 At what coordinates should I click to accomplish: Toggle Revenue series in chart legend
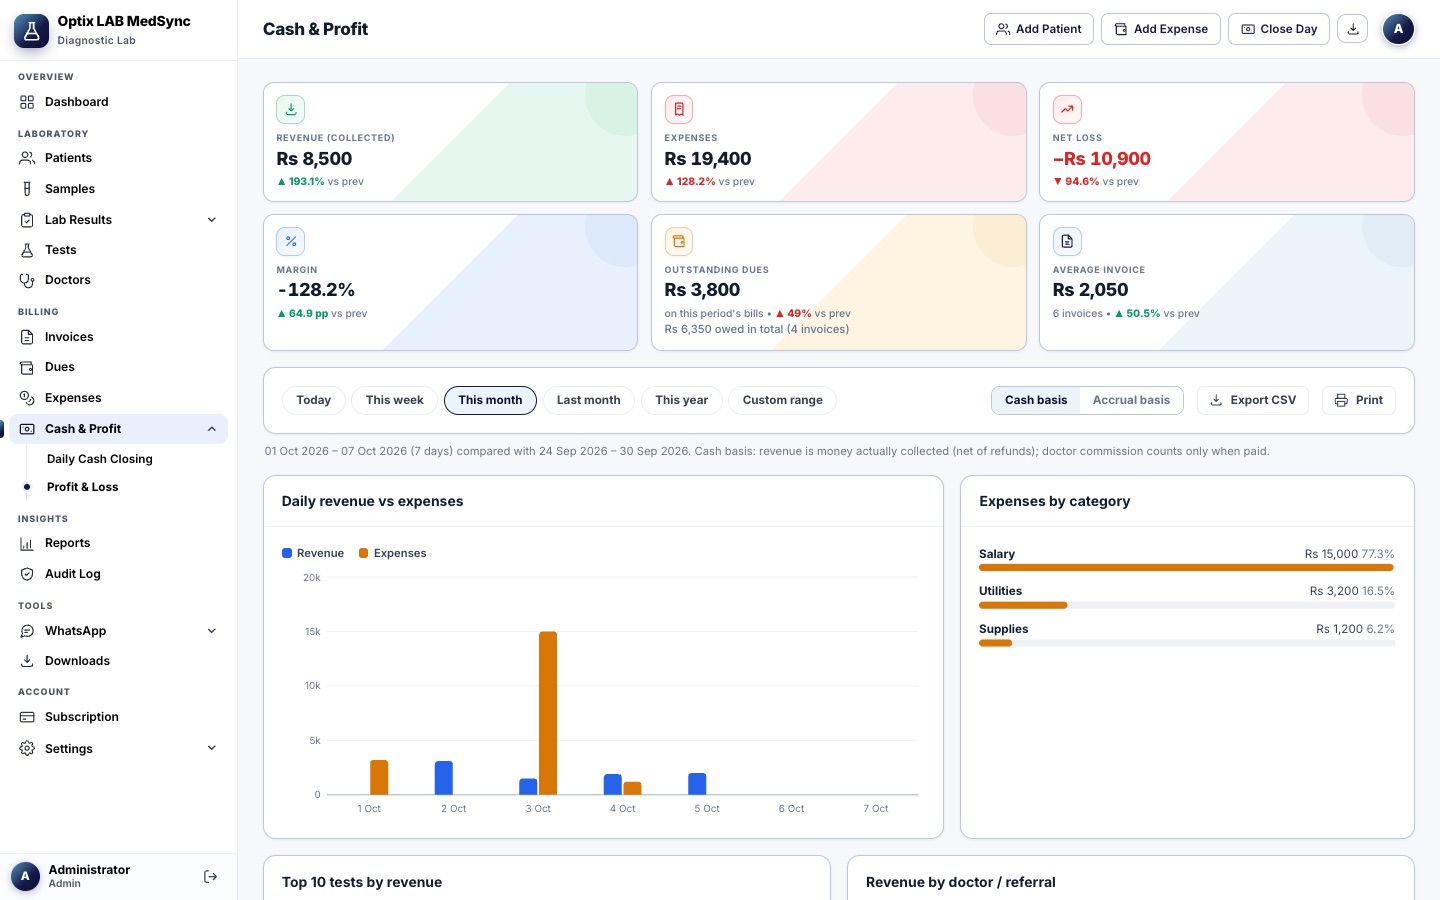tap(313, 553)
